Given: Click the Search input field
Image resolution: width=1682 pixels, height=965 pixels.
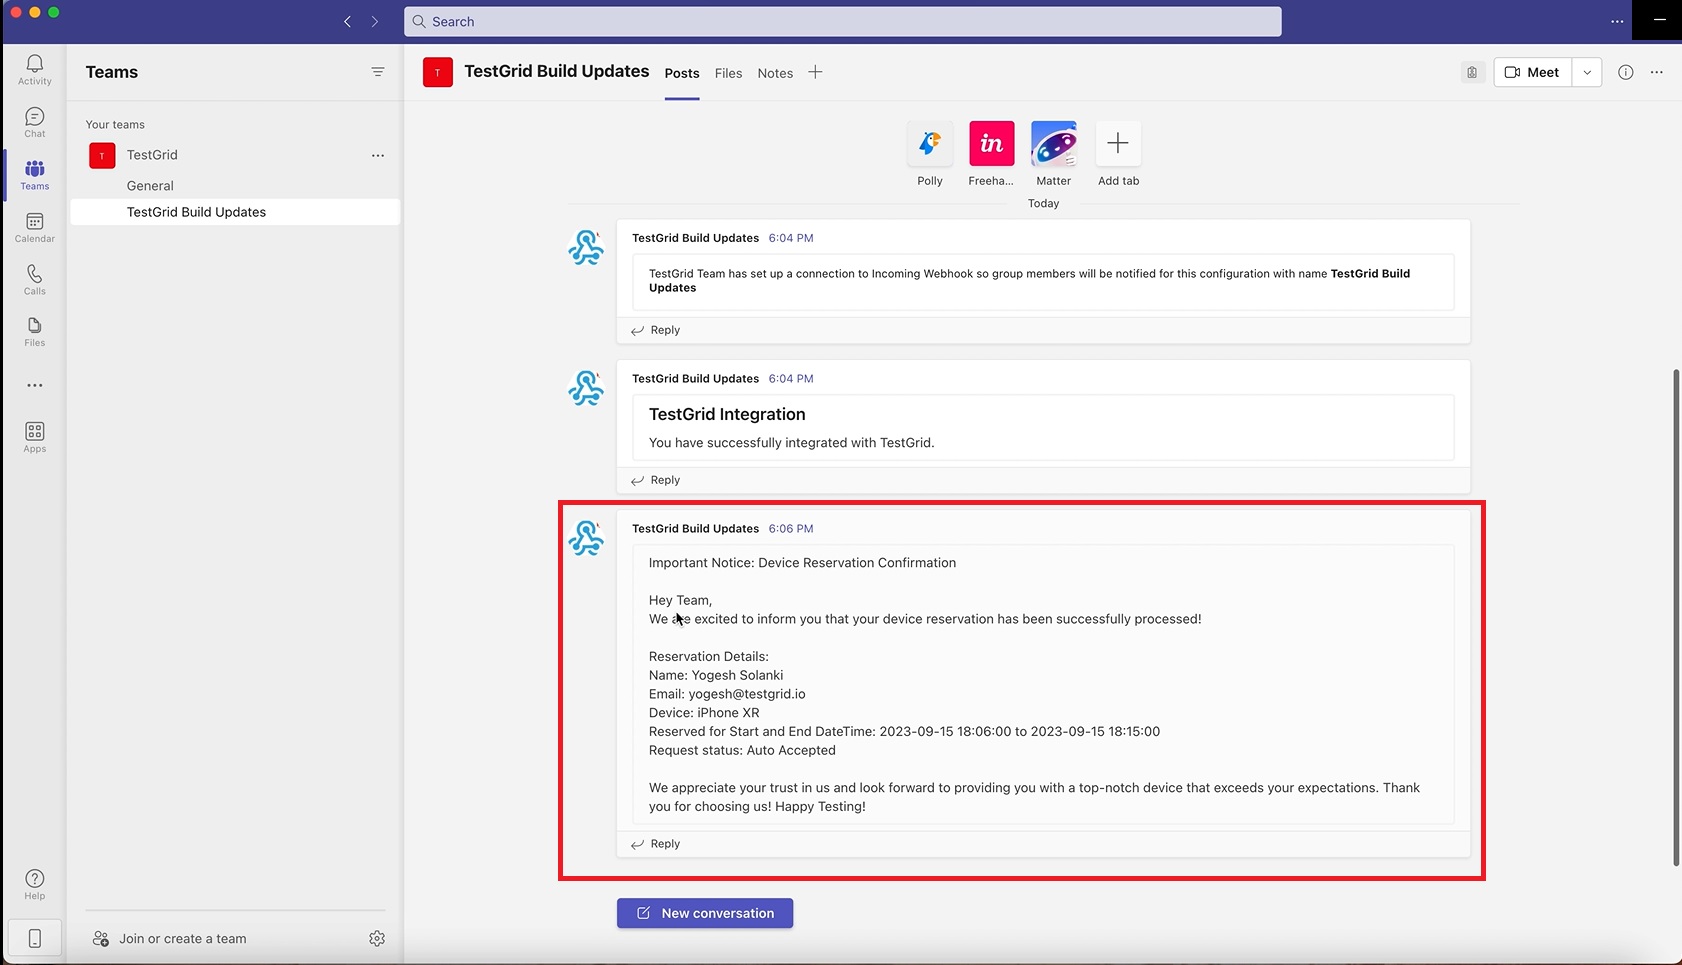Looking at the screenshot, I should pyautogui.click(x=842, y=21).
